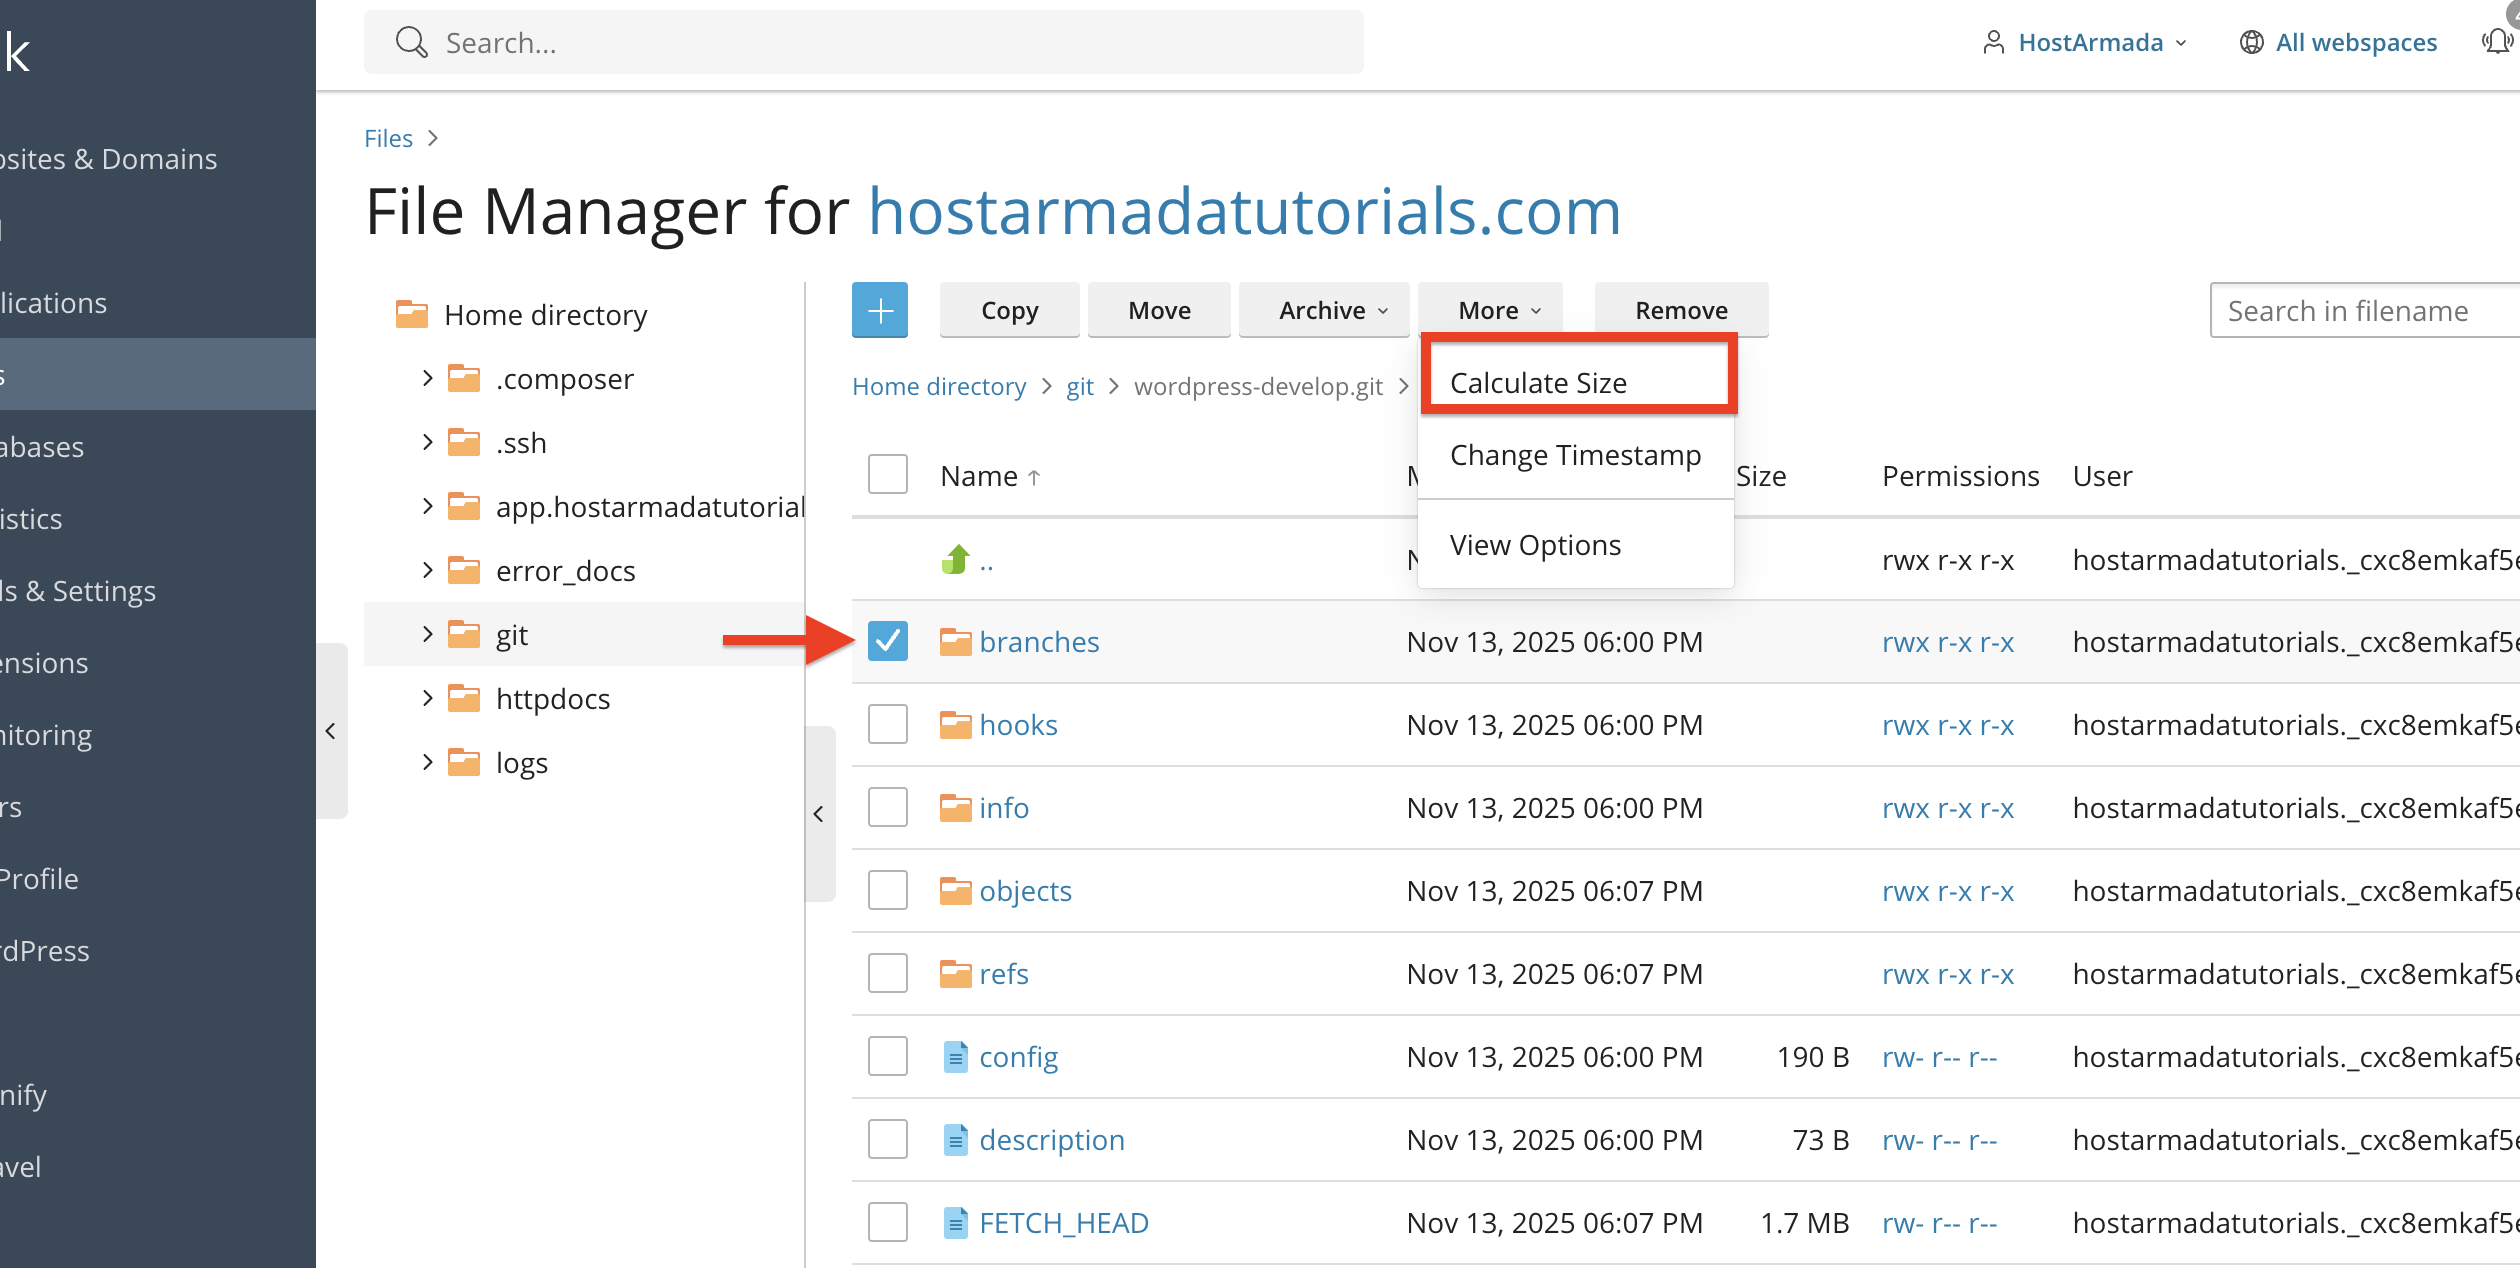Click the config file icon
This screenshot has height=1268, width=2520.
click(956, 1057)
